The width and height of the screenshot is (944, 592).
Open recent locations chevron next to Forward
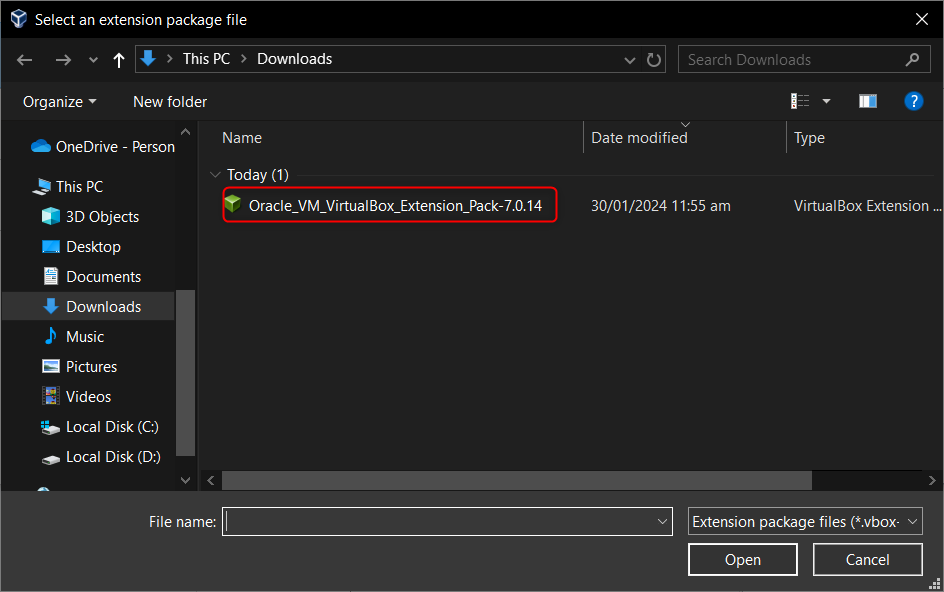tap(93, 60)
